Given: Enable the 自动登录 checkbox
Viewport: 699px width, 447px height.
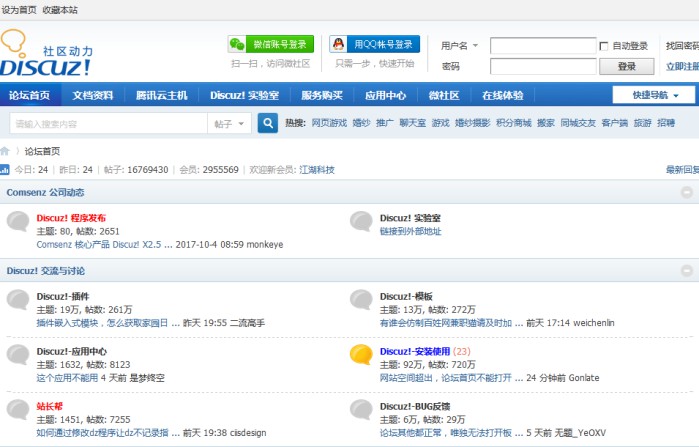Looking at the screenshot, I should 604,46.
